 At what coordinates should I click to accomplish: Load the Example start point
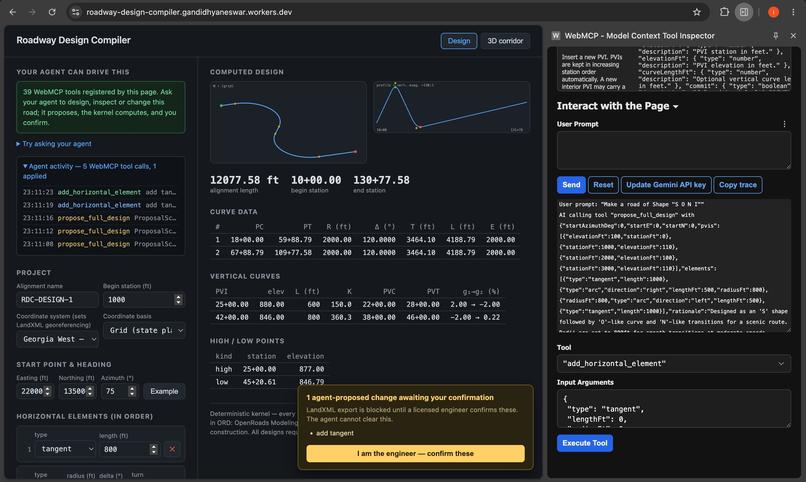pos(164,391)
